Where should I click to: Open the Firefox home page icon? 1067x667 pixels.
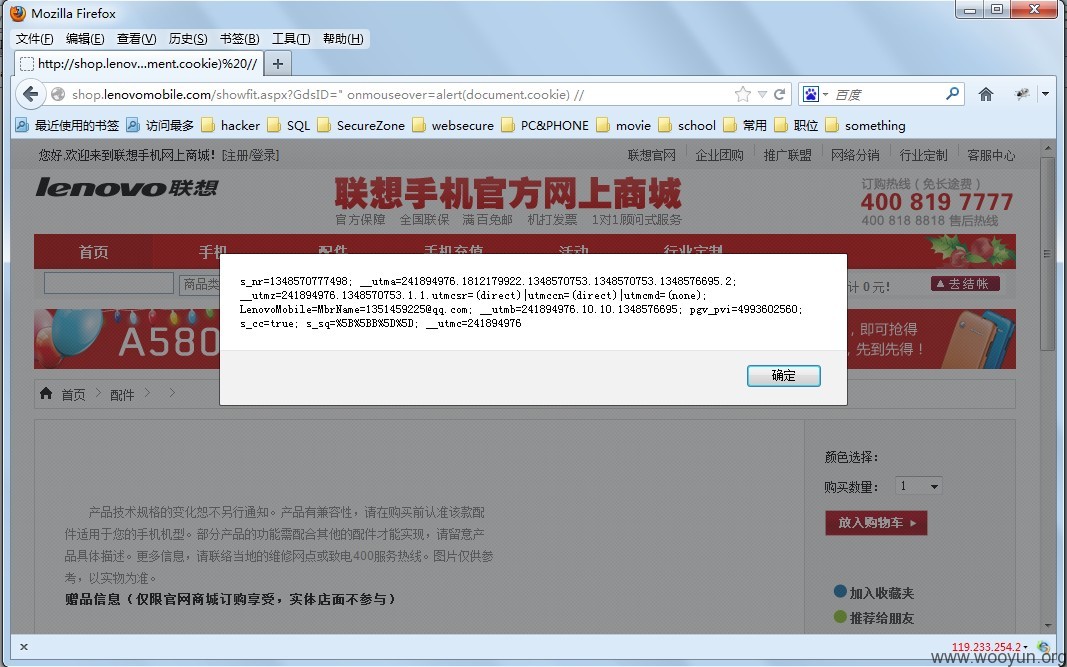pyautogui.click(x=985, y=94)
